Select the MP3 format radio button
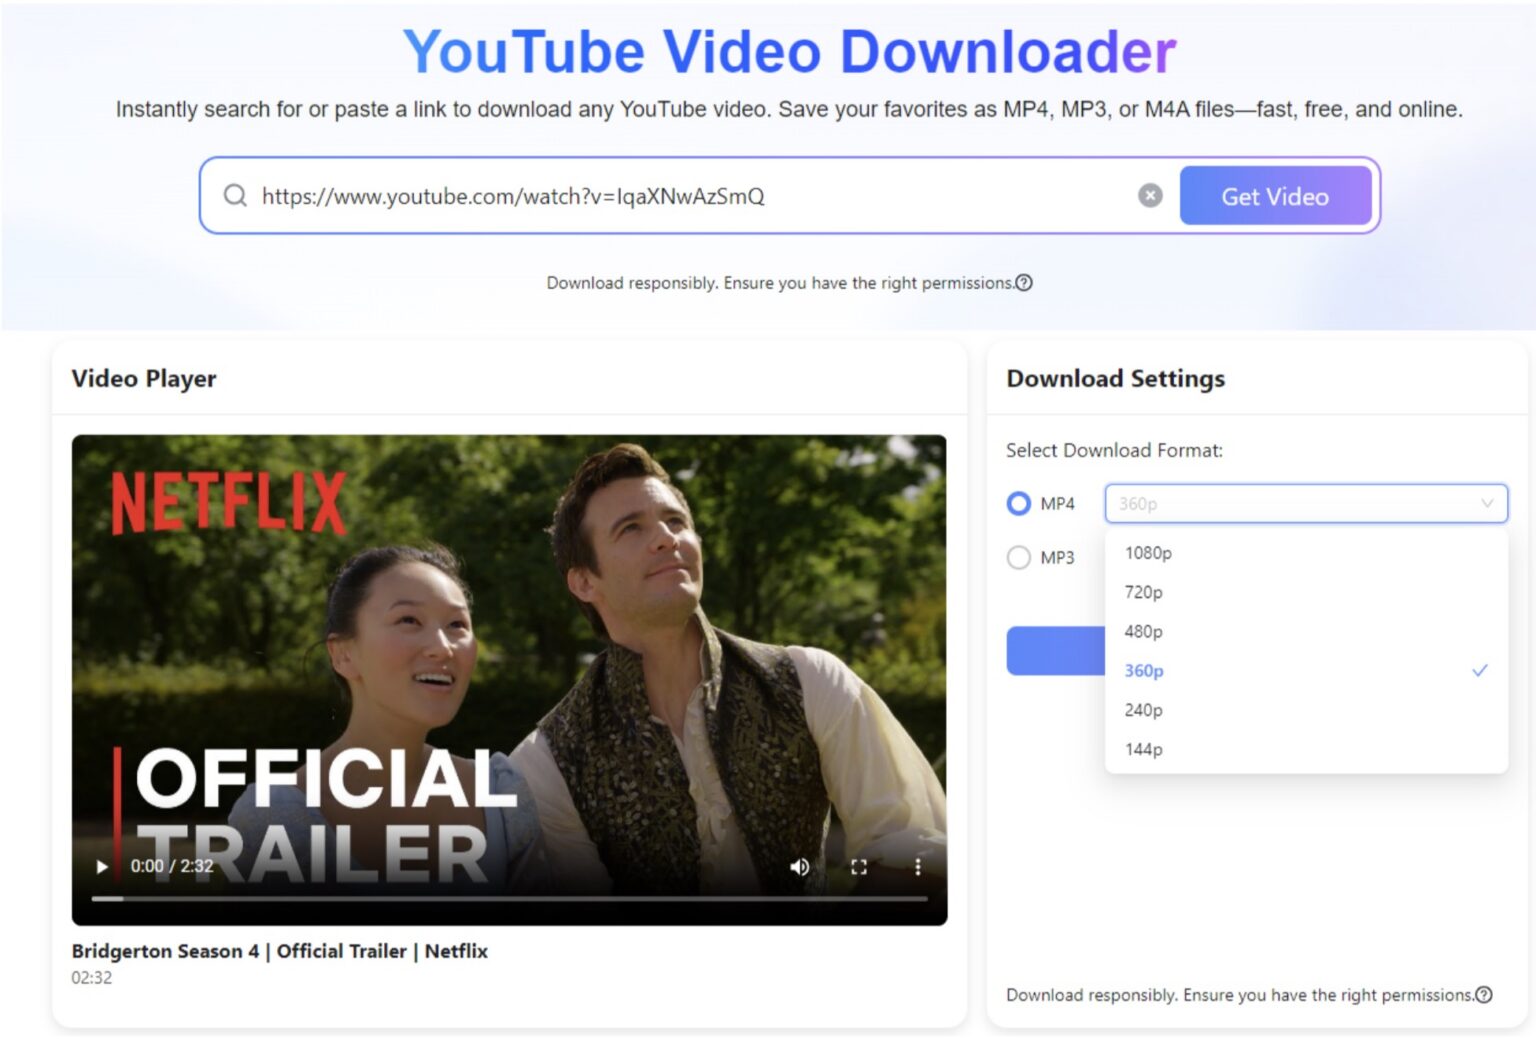The image size is (1536, 1039). pyautogui.click(x=1018, y=557)
